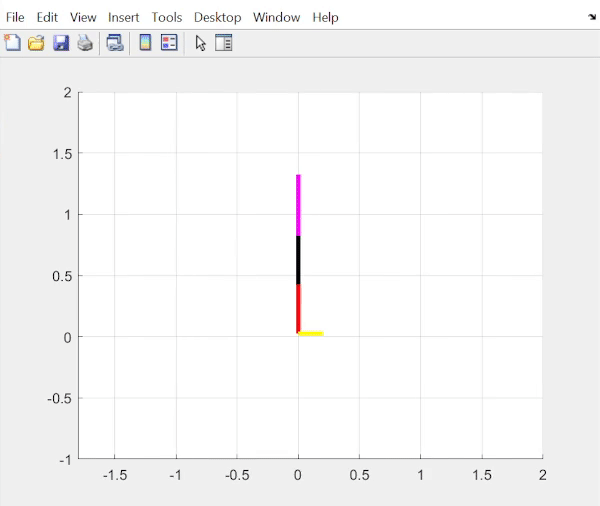Click the Open File folder icon
The width and height of the screenshot is (600, 506).
pyautogui.click(x=36, y=42)
